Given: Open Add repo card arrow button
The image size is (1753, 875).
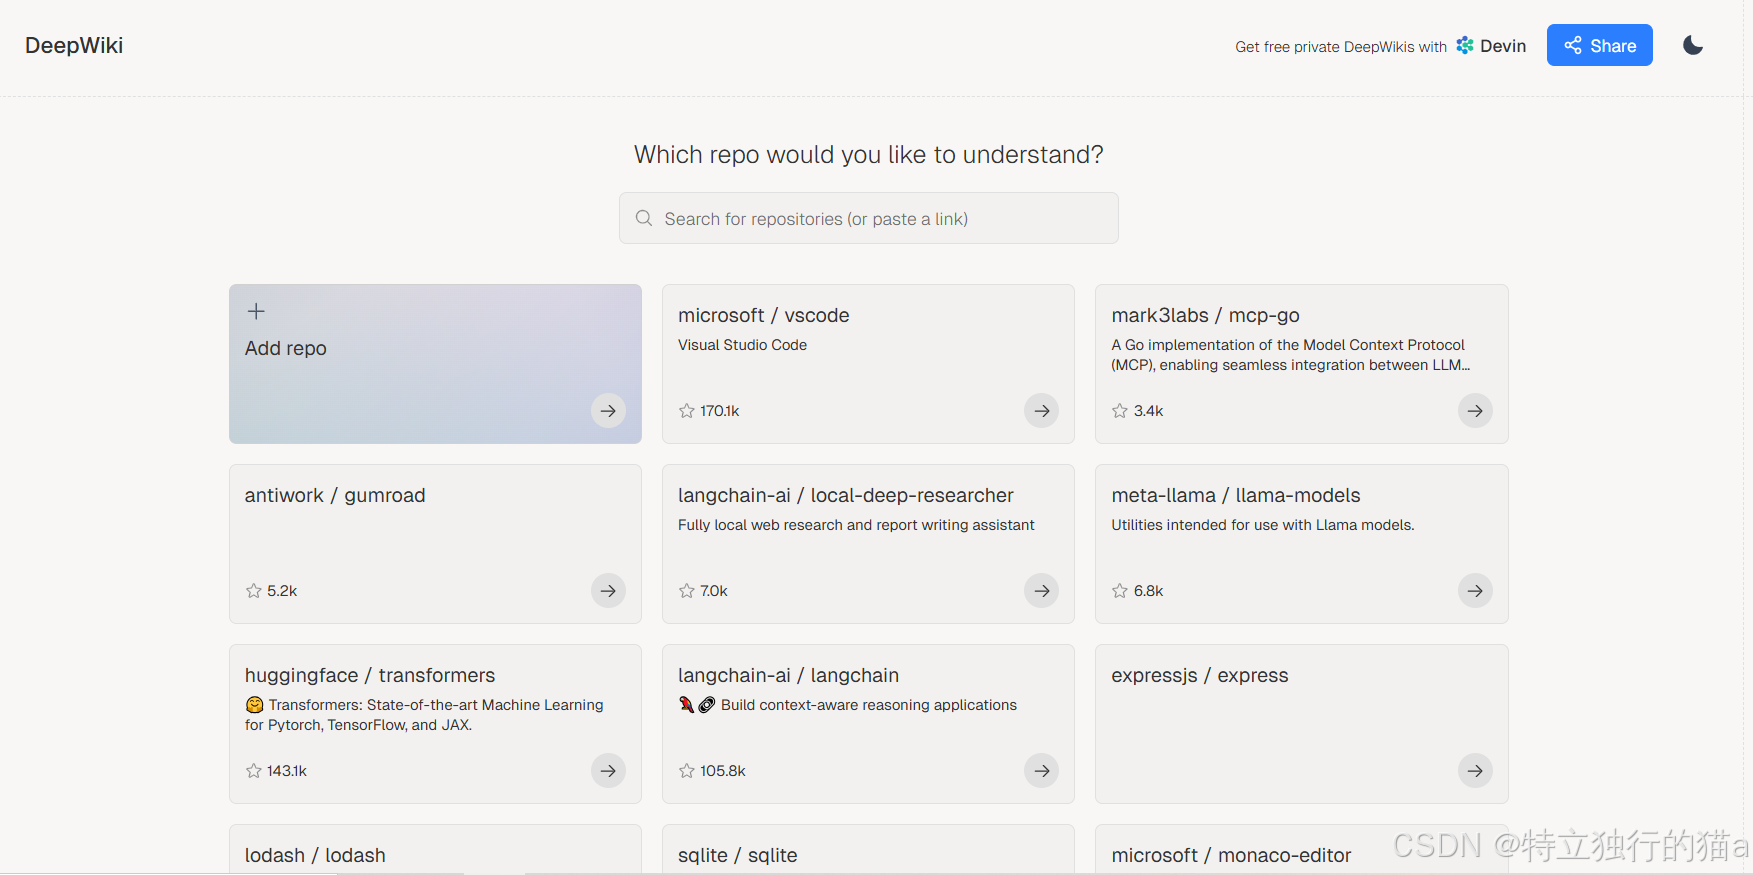Looking at the screenshot, I should (x=608, y=411).
